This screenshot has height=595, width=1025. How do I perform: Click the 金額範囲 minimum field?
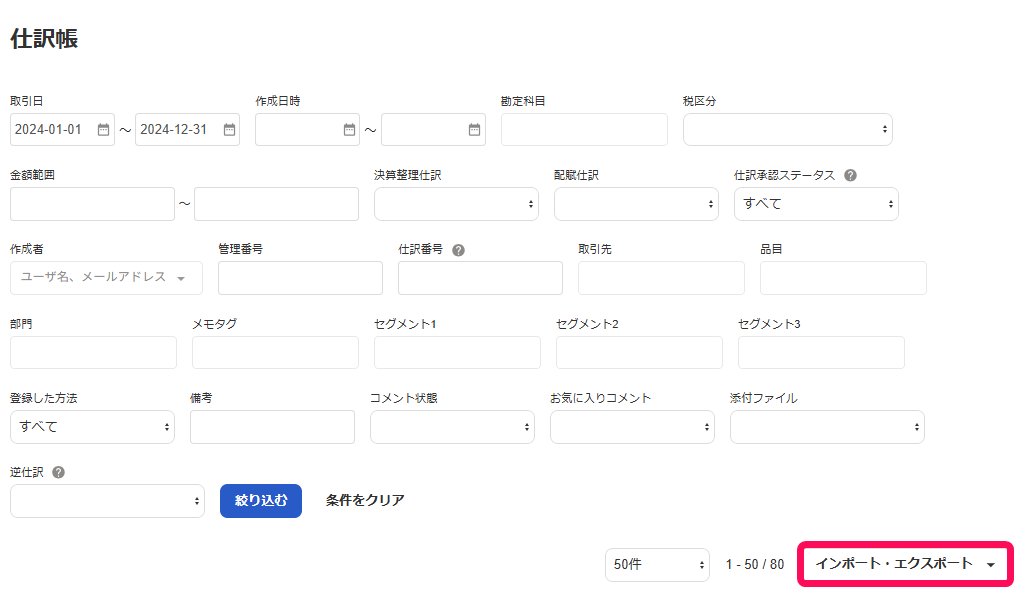tap(92, 204)
